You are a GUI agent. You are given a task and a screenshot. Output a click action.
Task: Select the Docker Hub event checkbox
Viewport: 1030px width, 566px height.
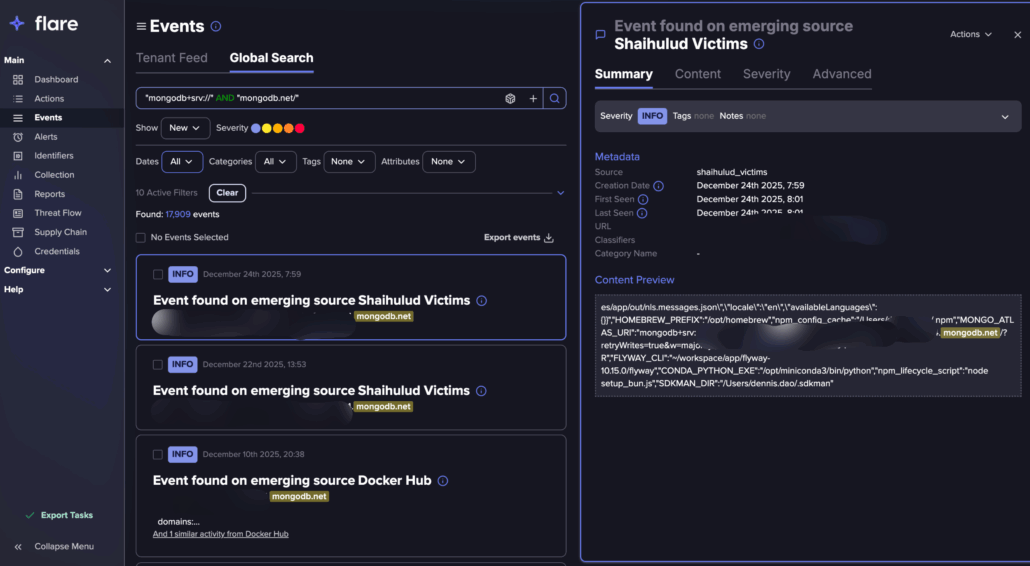158,454
